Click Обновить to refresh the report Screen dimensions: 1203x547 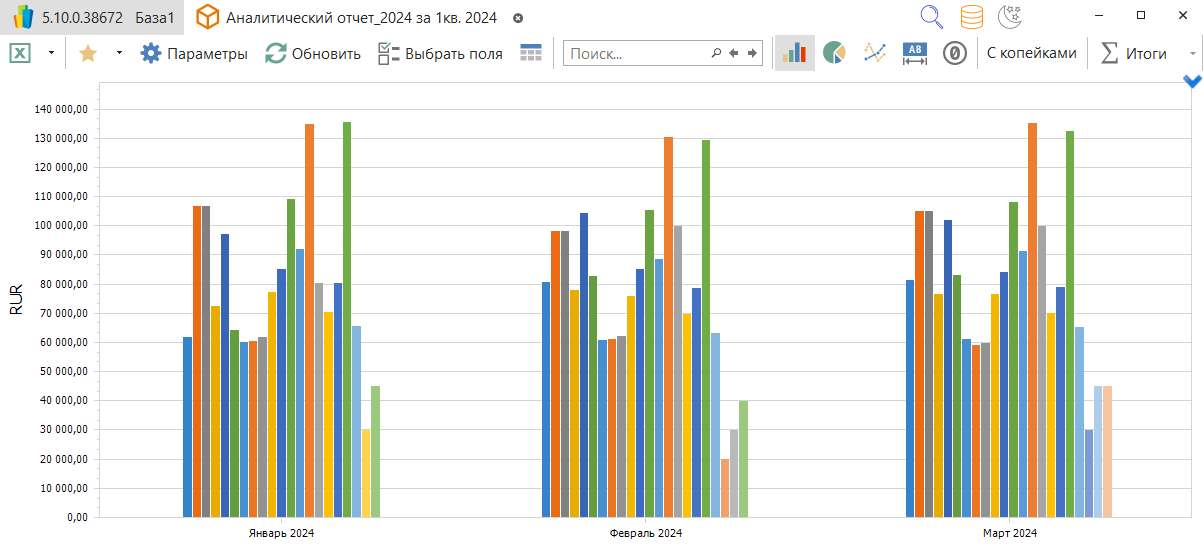(313, 53)
